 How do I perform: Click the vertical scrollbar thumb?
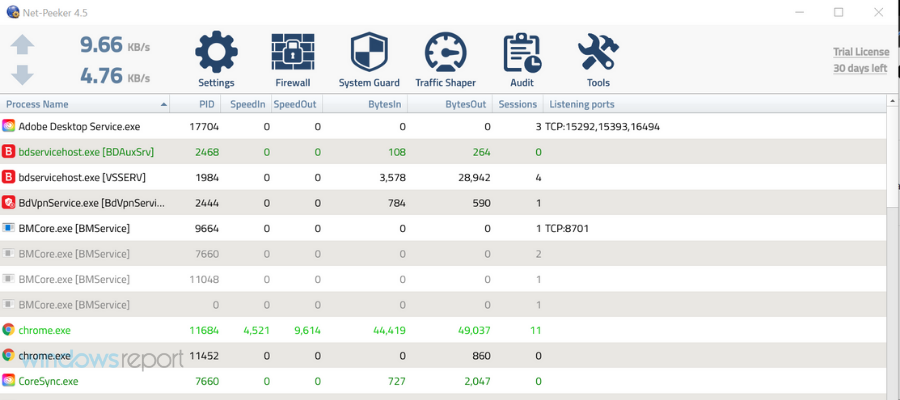click(893, 157)
